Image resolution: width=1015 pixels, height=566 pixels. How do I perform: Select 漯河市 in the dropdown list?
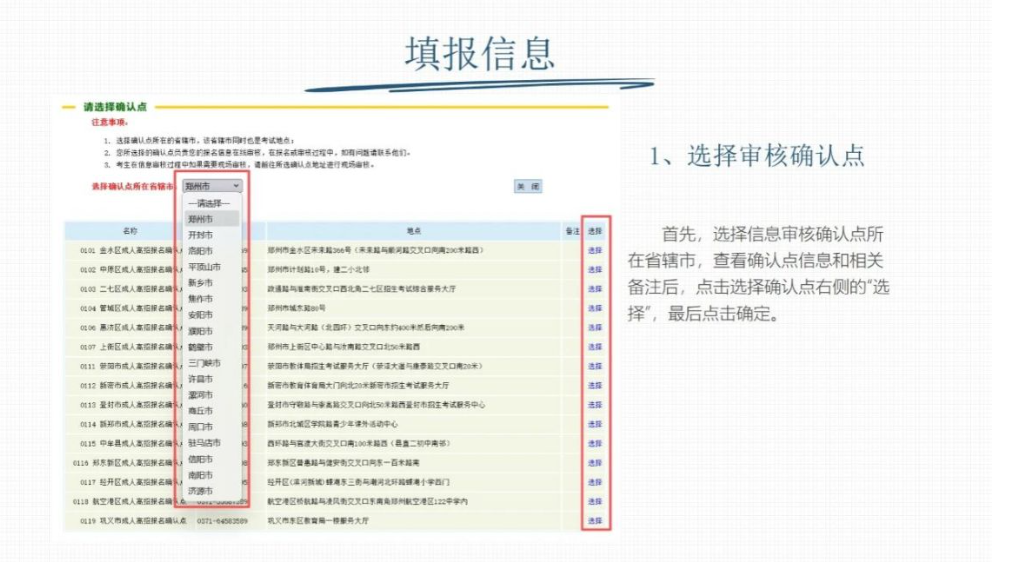coord(200,395)
